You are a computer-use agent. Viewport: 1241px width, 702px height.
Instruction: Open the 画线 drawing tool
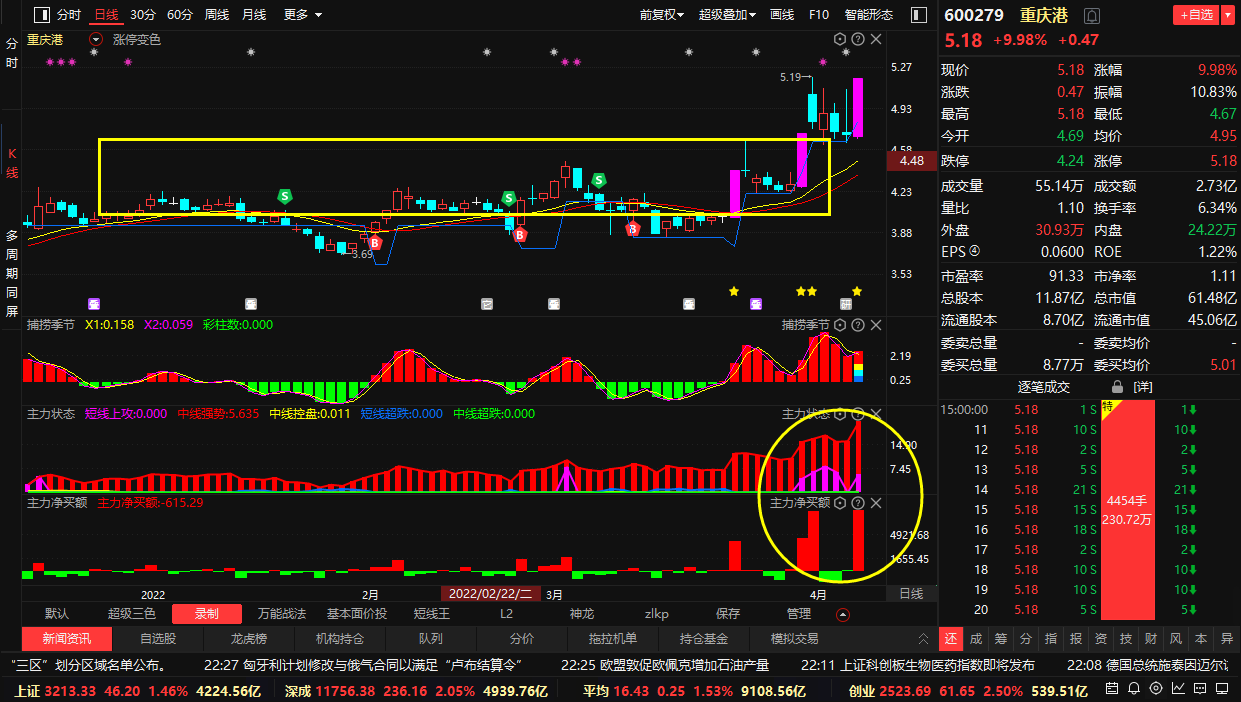pos(782,15)
